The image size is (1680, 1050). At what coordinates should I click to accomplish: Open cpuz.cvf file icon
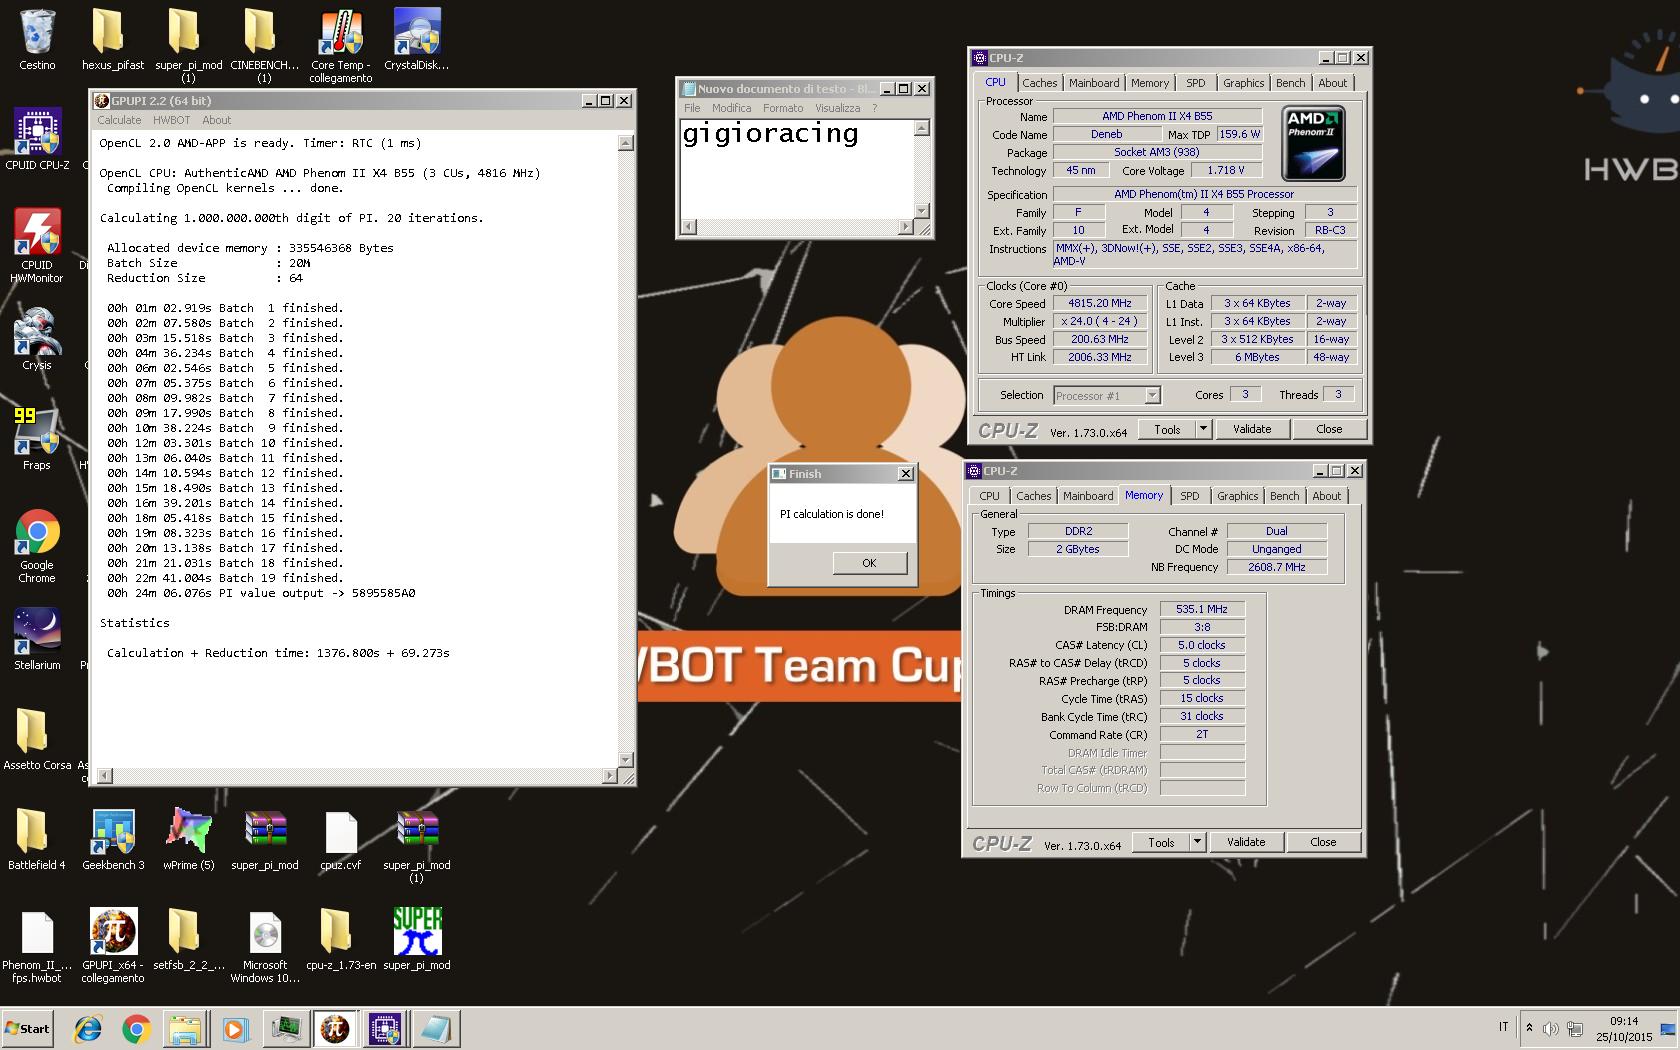[341, 840]
